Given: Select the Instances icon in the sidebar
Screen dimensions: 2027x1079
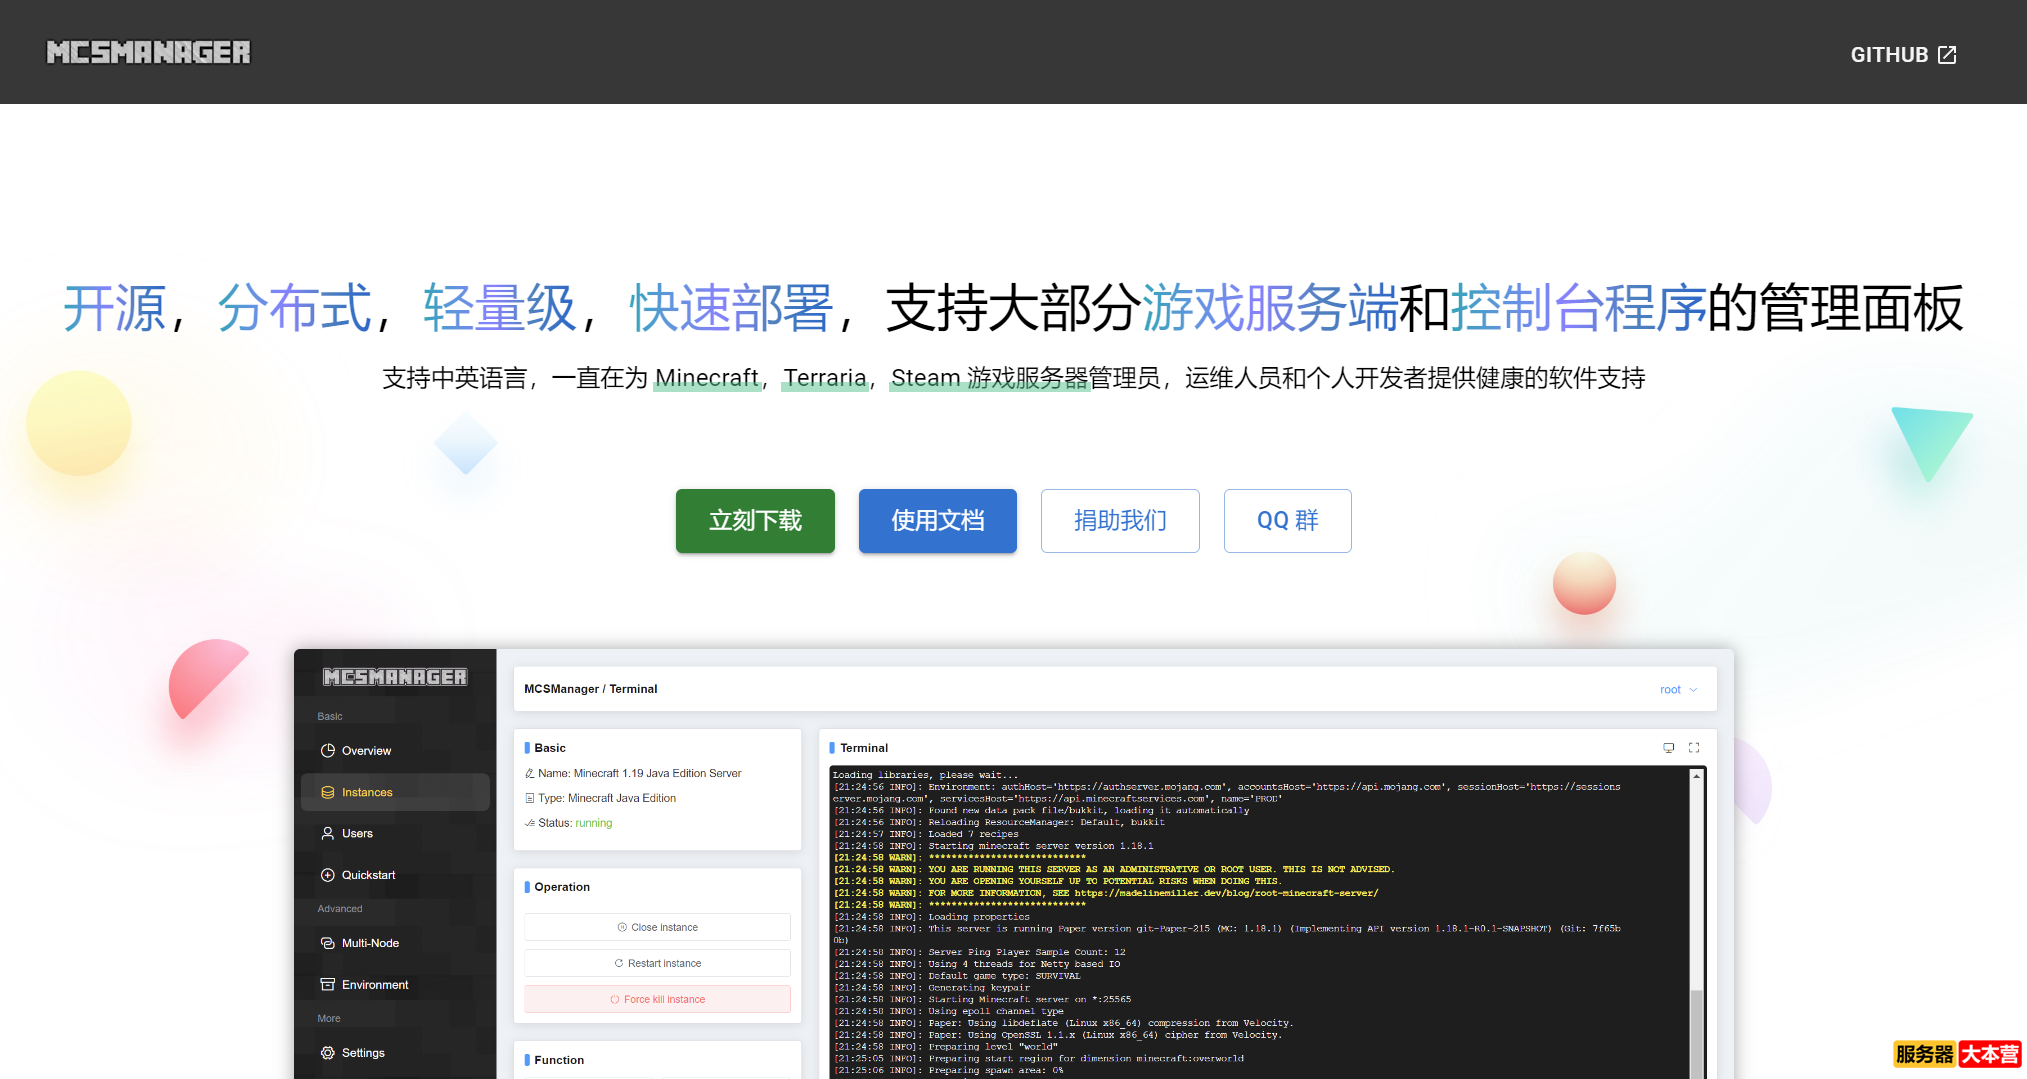Looking at the screenshot, I should tap(328, 792).
